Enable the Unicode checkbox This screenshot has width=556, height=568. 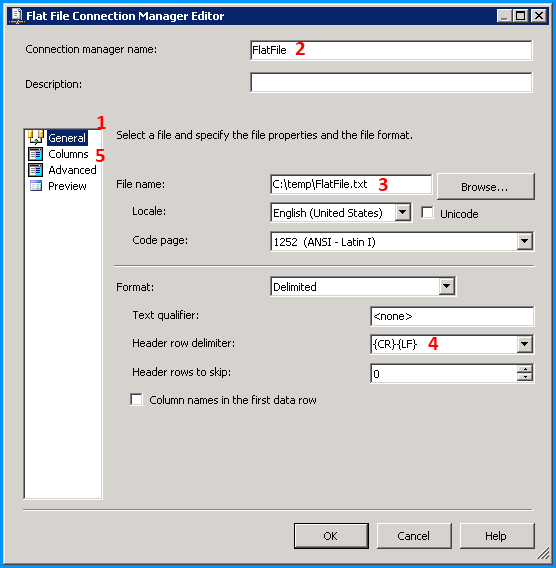[x=427, y=213]
